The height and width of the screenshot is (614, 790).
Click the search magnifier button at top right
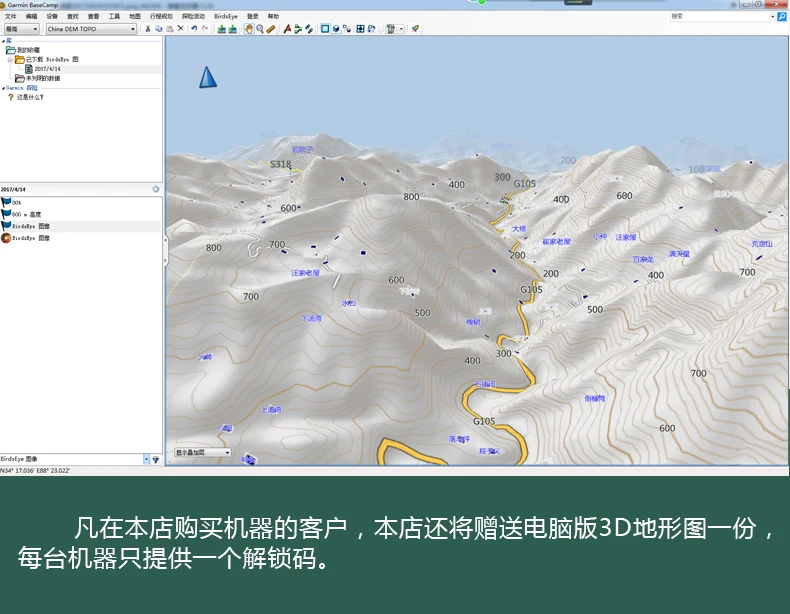[782, 17]
